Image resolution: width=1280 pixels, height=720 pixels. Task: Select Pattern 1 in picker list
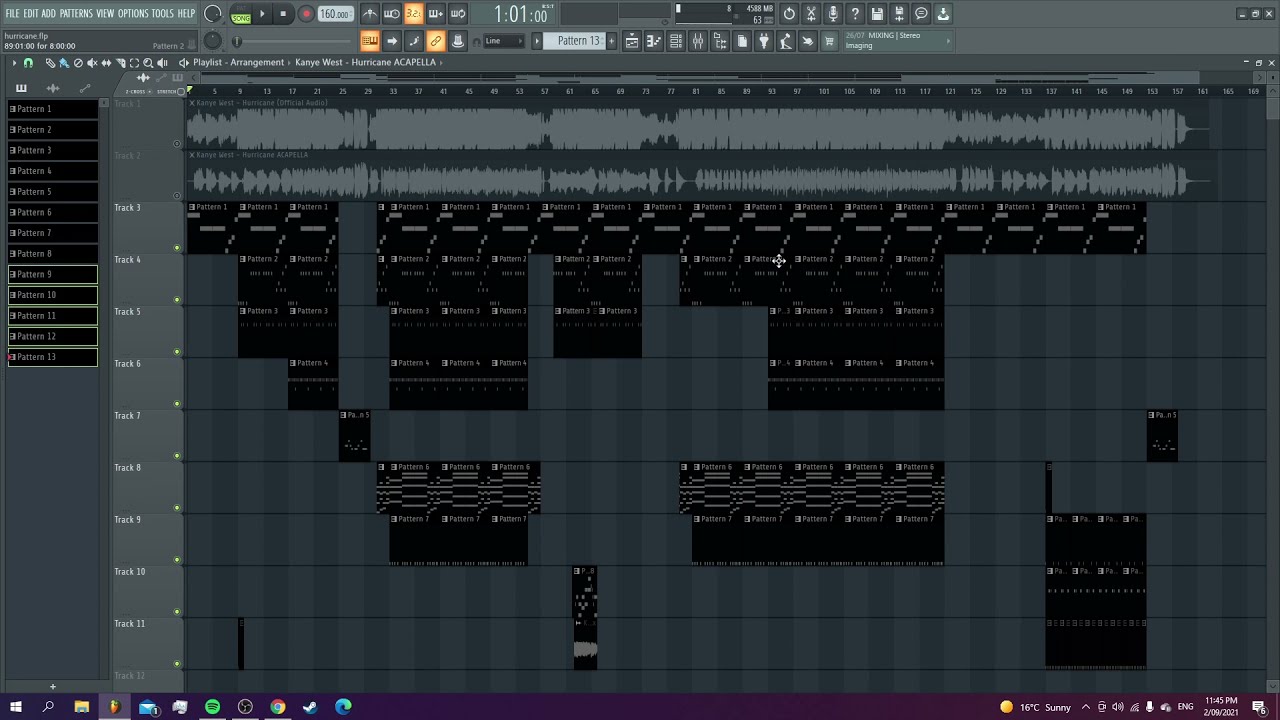[x=53, y=109]
